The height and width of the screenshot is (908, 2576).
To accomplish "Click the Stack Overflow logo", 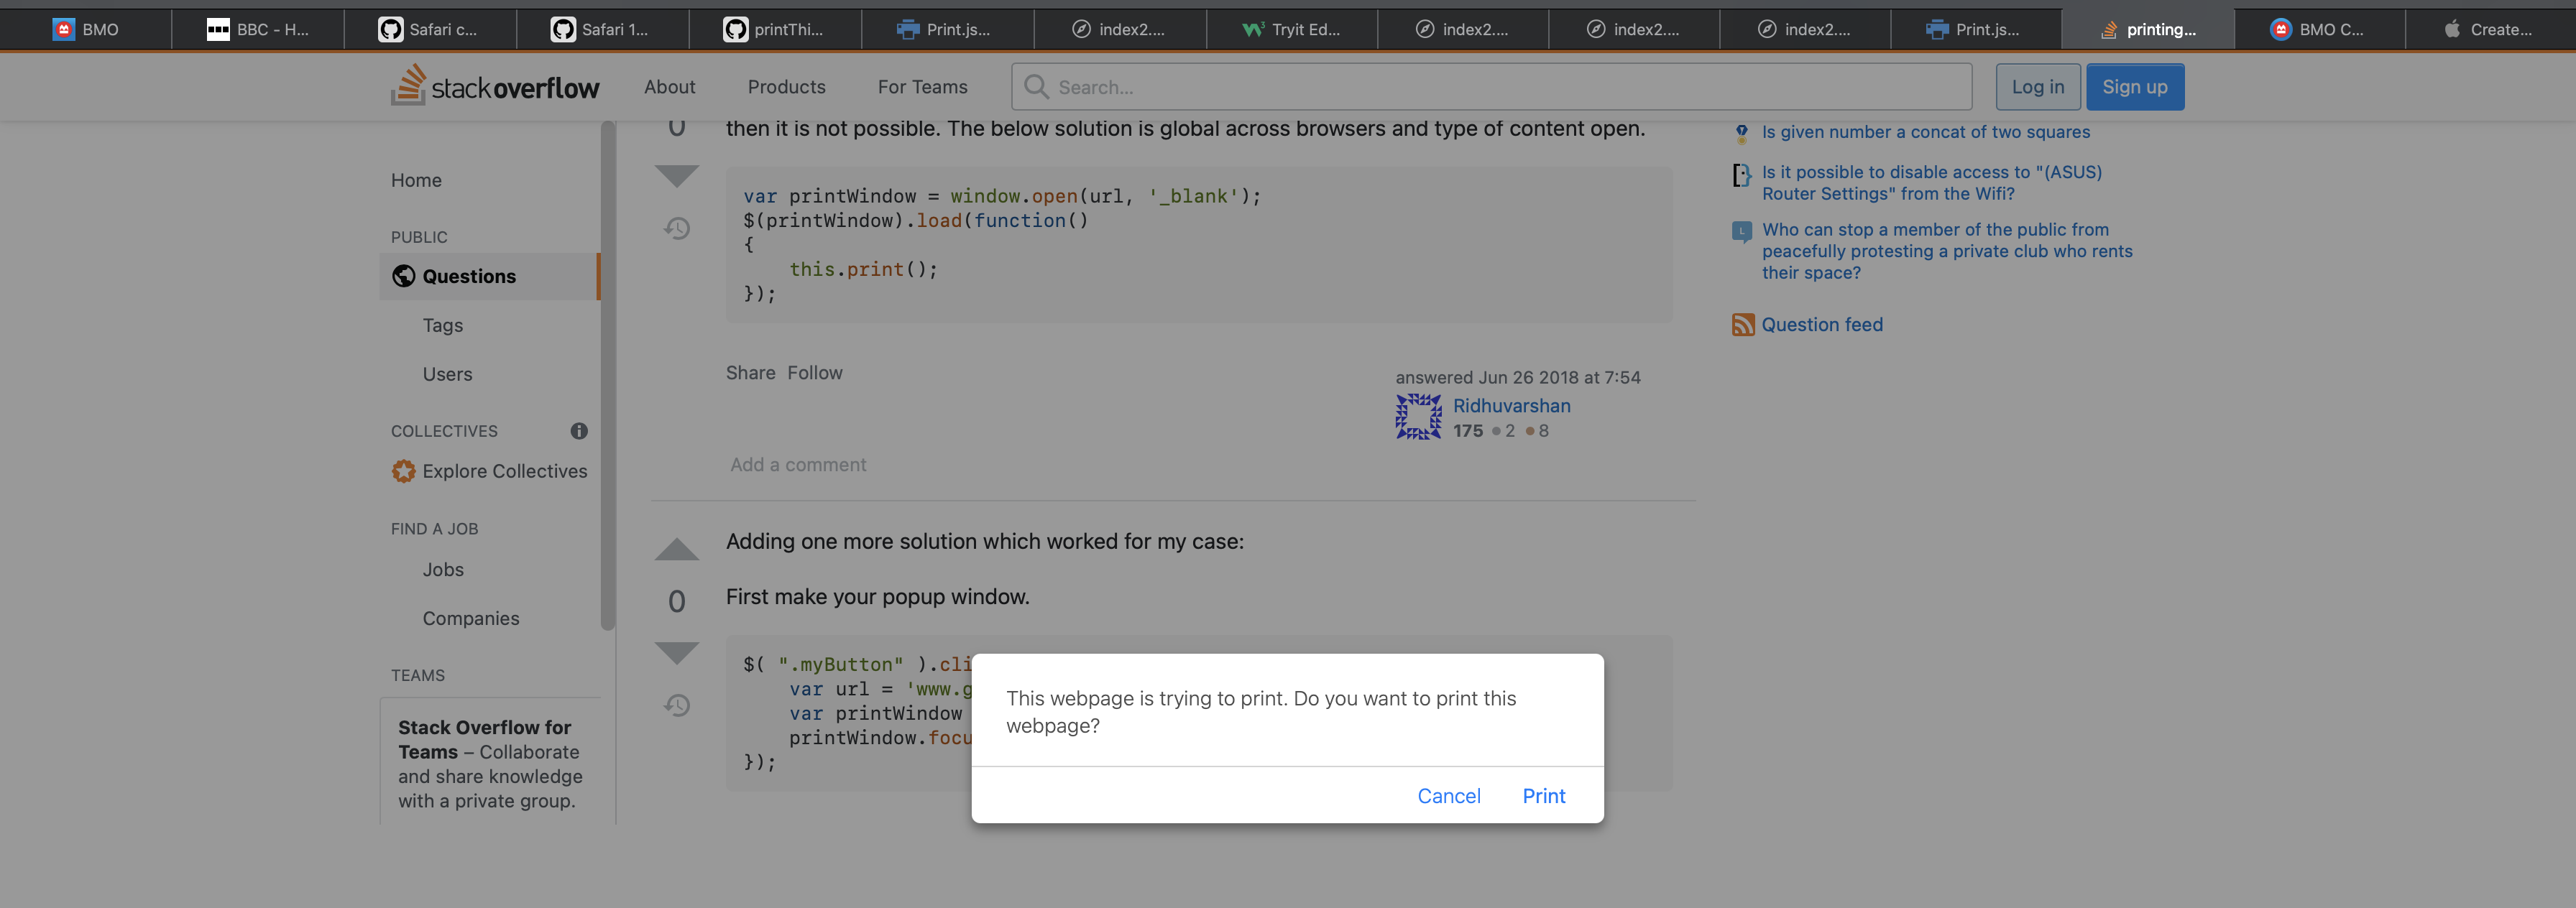I will pos(495,87).
